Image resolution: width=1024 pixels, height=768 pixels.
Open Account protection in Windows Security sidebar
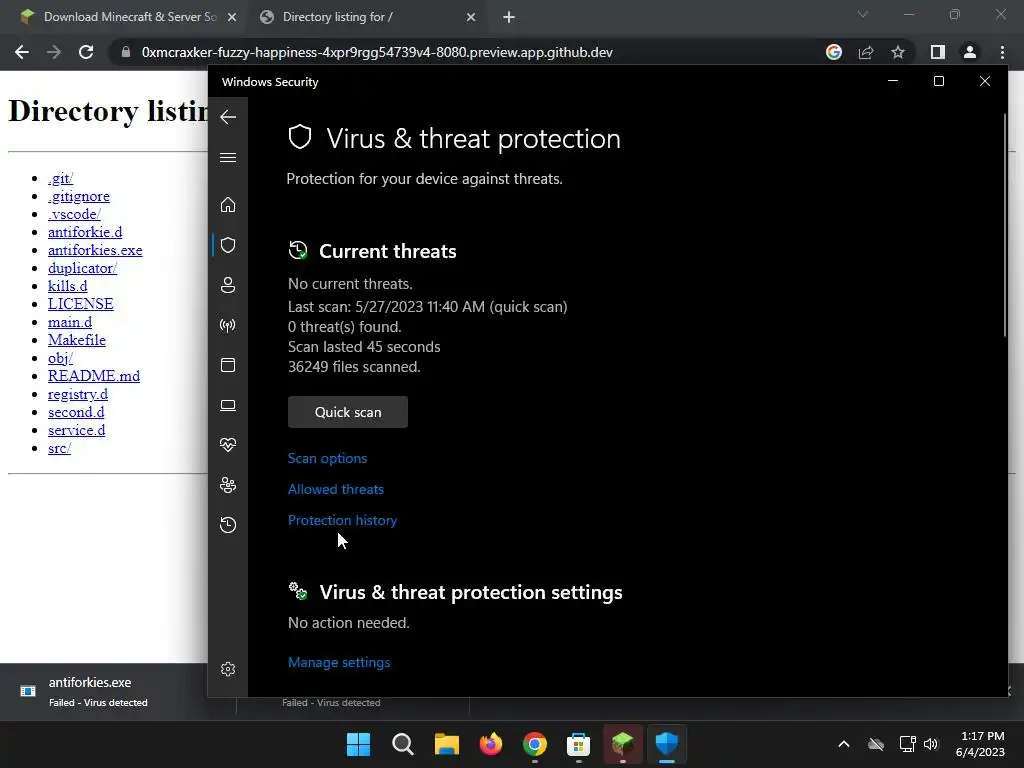click(228, 285)
